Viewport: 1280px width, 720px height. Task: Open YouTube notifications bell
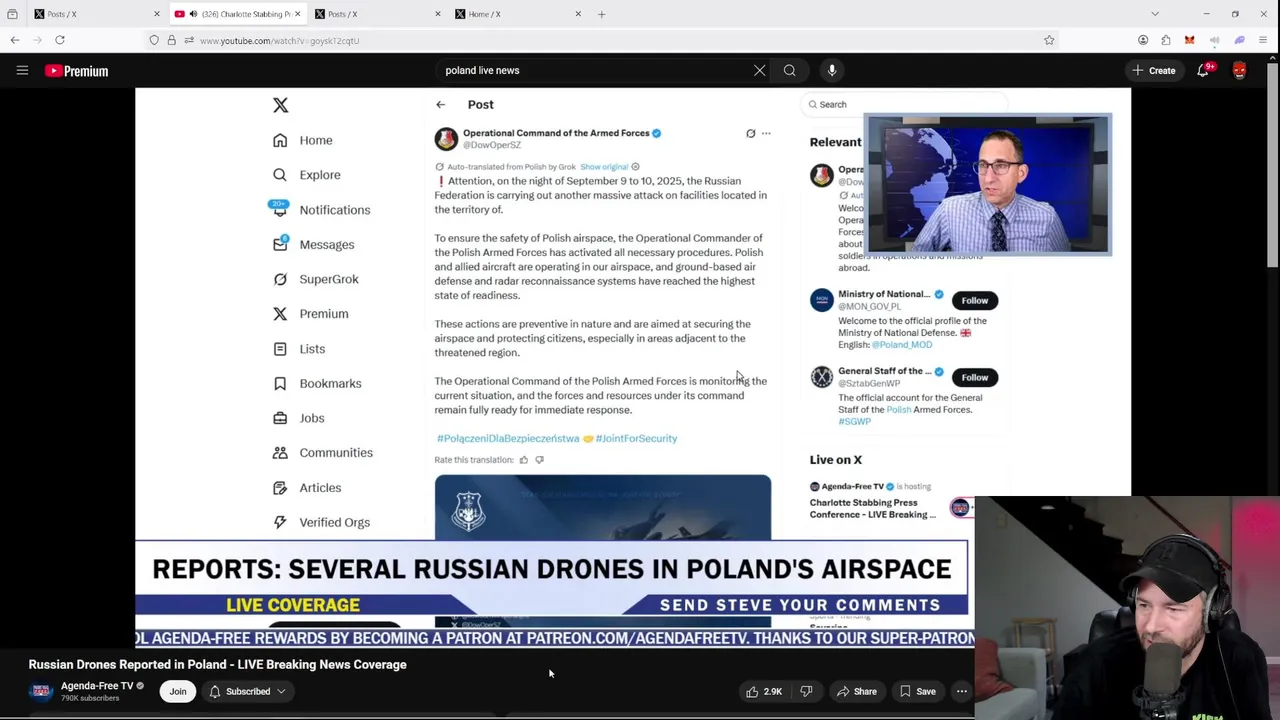[x=1203, y=70]
